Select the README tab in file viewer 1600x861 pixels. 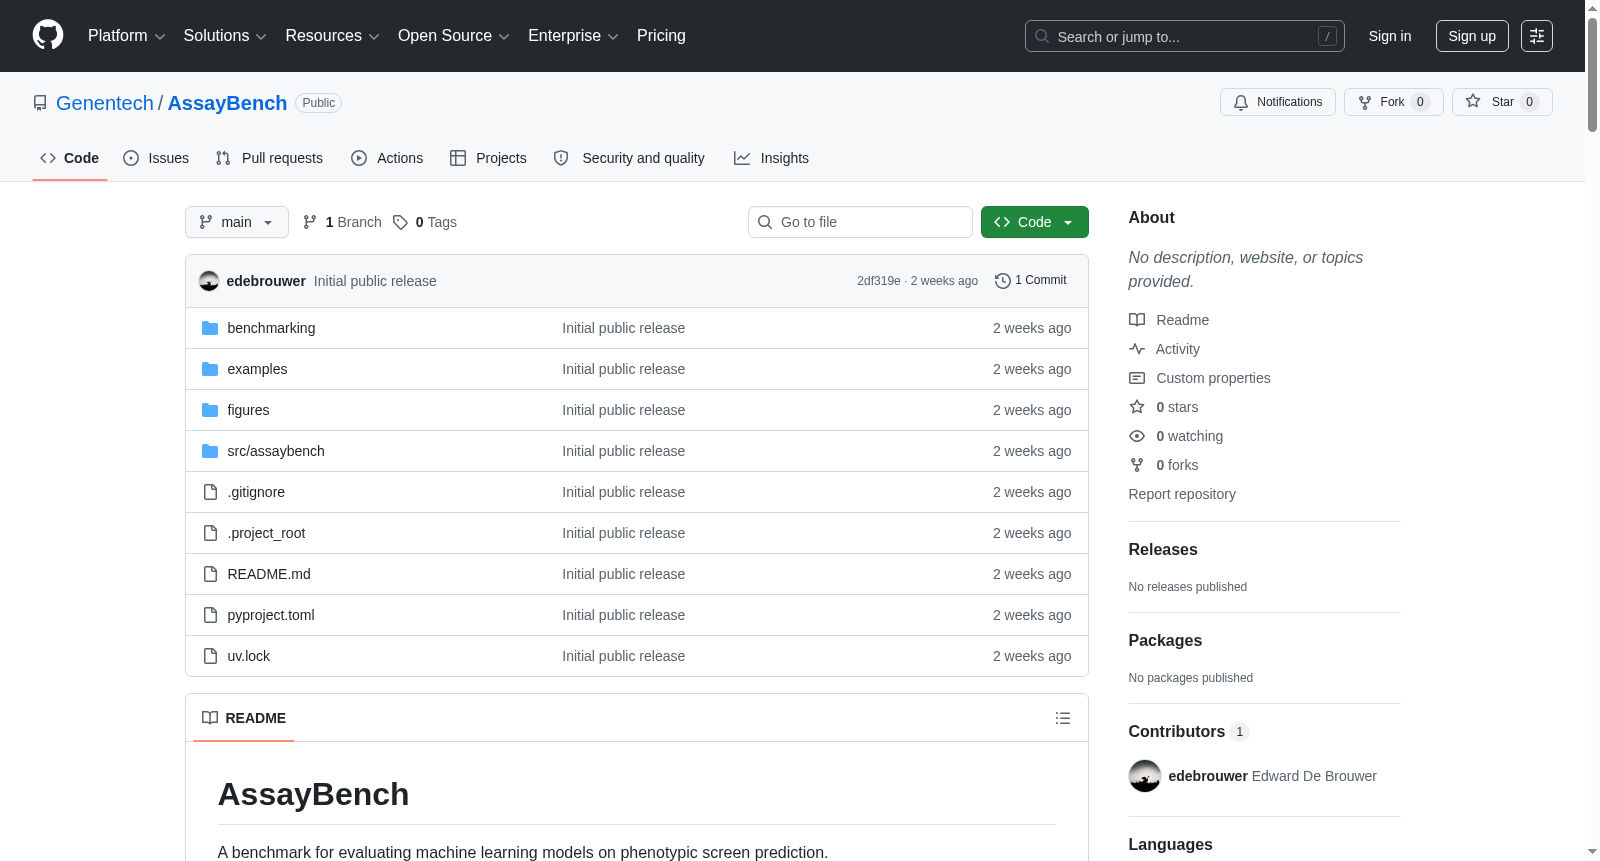[x=244, y=718]
